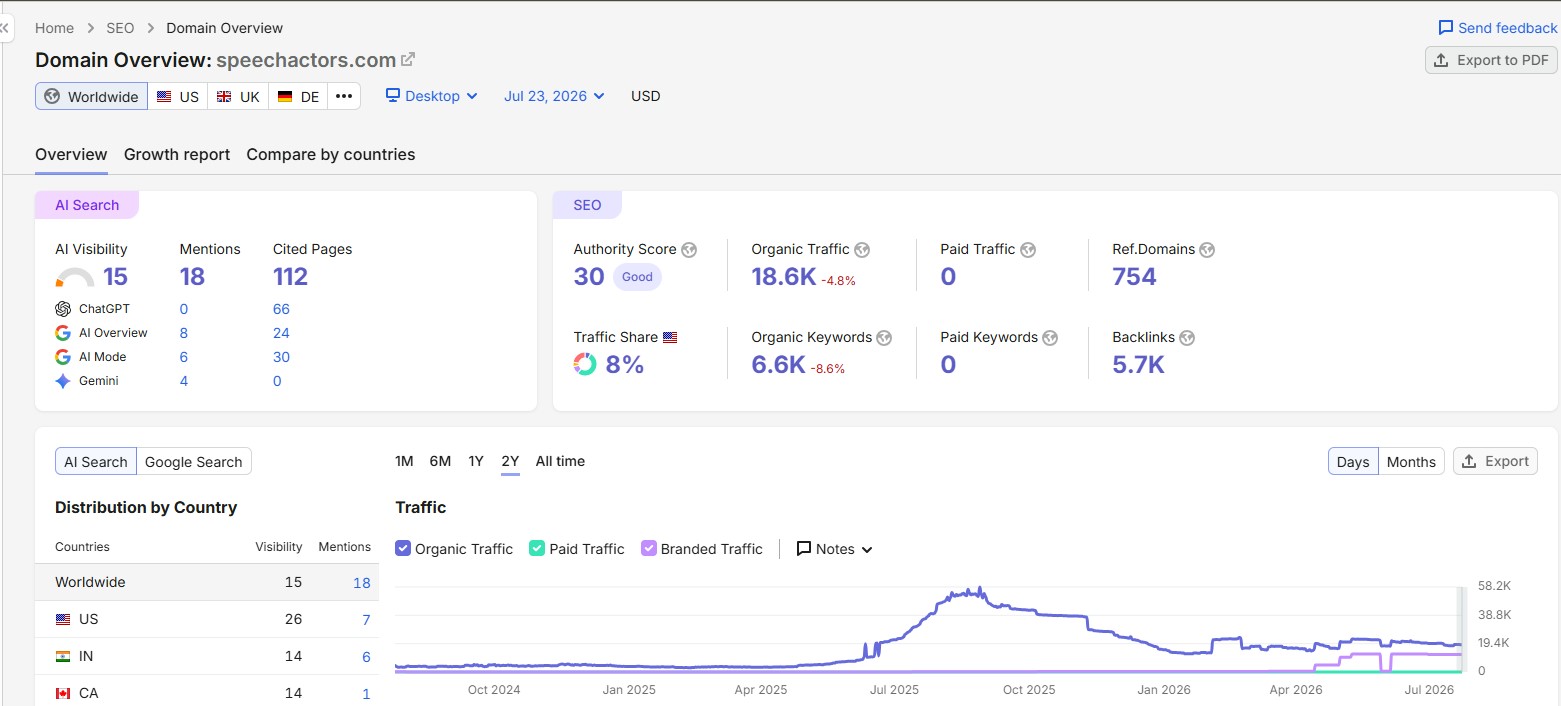Image resolution: width=1561 pixels, height=706 pixels.
Task: Uncheck the Organic Traffic checkbox
Action: (x=403, y=548)
